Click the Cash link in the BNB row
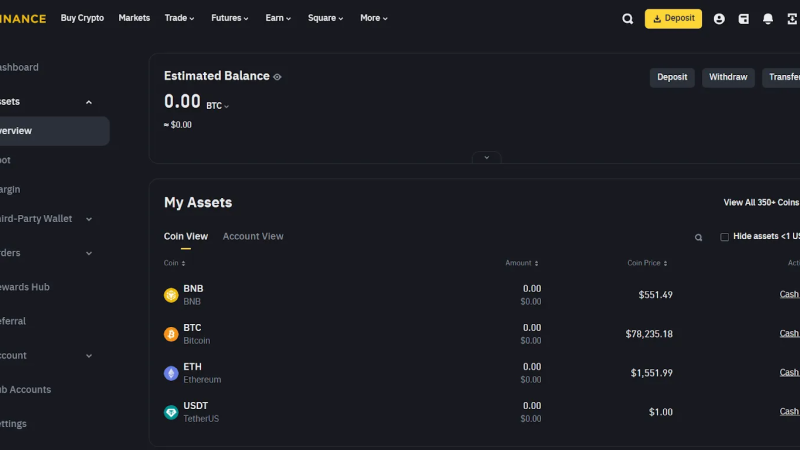The image size is (800, 450). coord(789,294)
